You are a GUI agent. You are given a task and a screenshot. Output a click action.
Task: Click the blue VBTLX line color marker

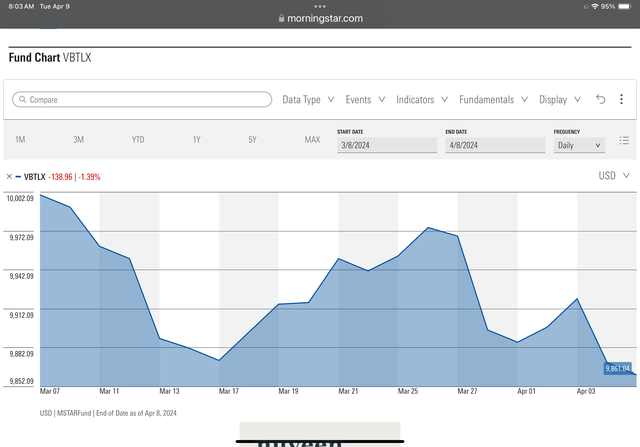click(x=18, y=177)
